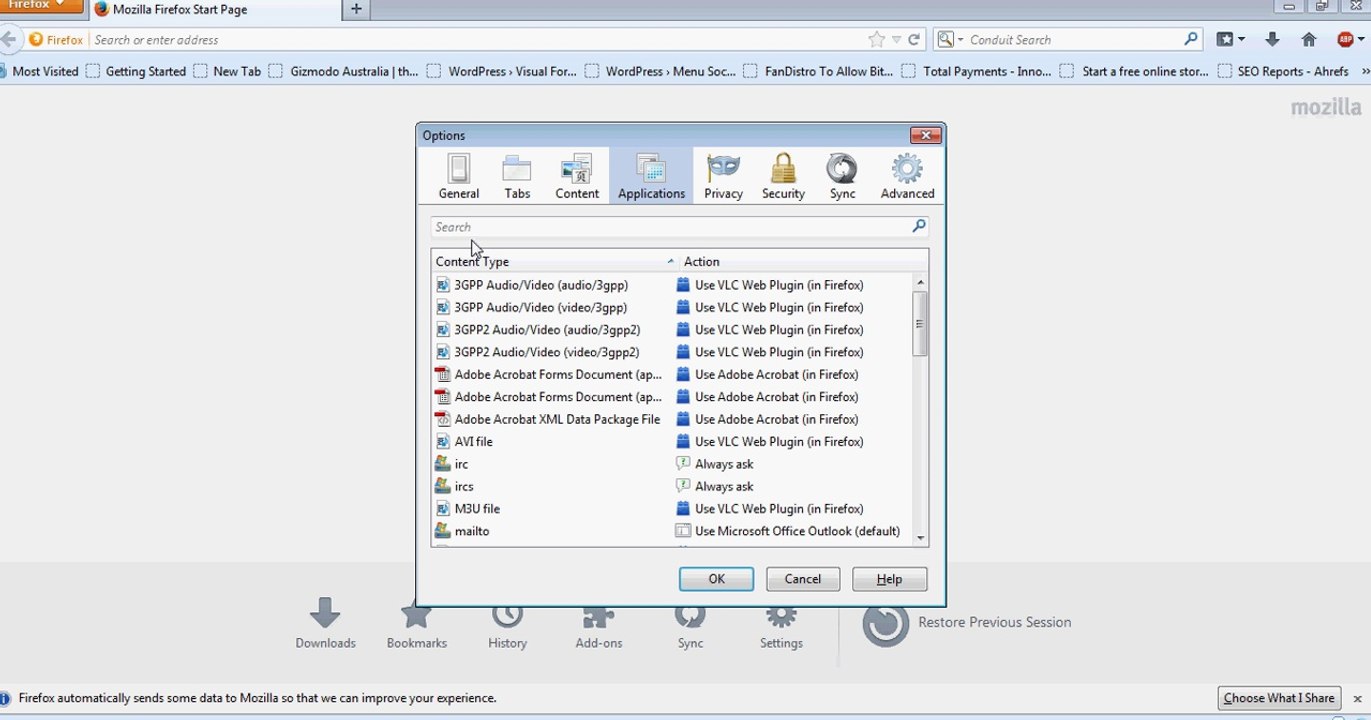Click Choose What I Share button
This screenshot has width=1371, height=720.
(x=1279, y=698)
